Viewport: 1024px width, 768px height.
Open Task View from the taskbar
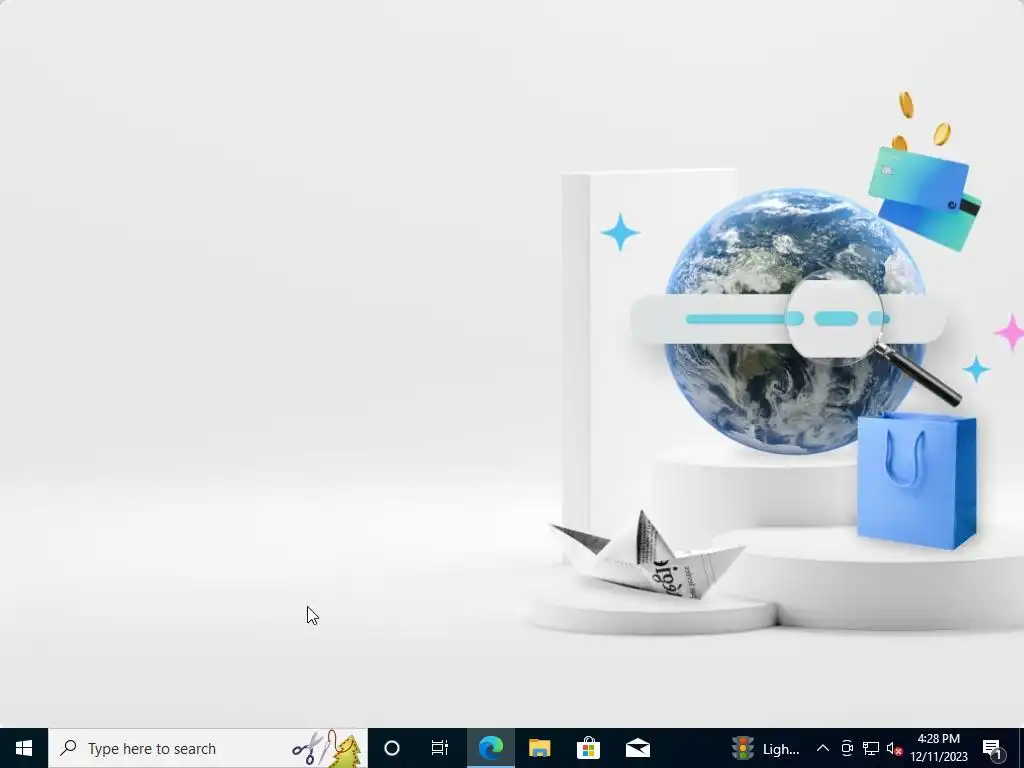click(x=440, y=748)
